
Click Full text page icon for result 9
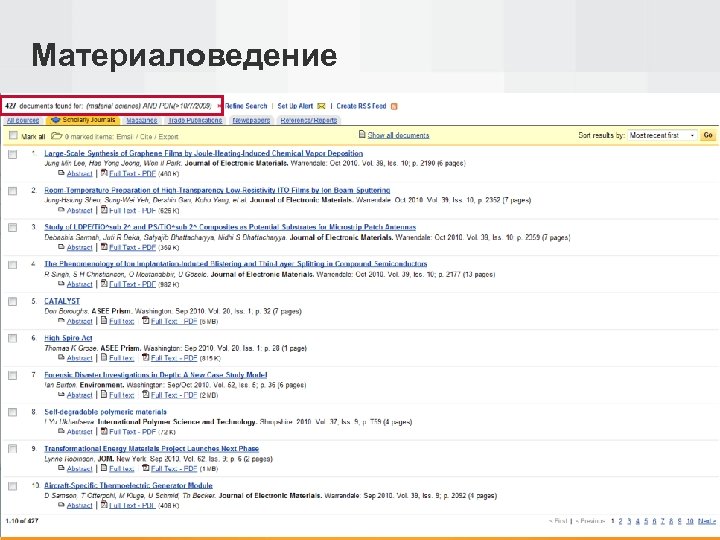pos(104,468)
